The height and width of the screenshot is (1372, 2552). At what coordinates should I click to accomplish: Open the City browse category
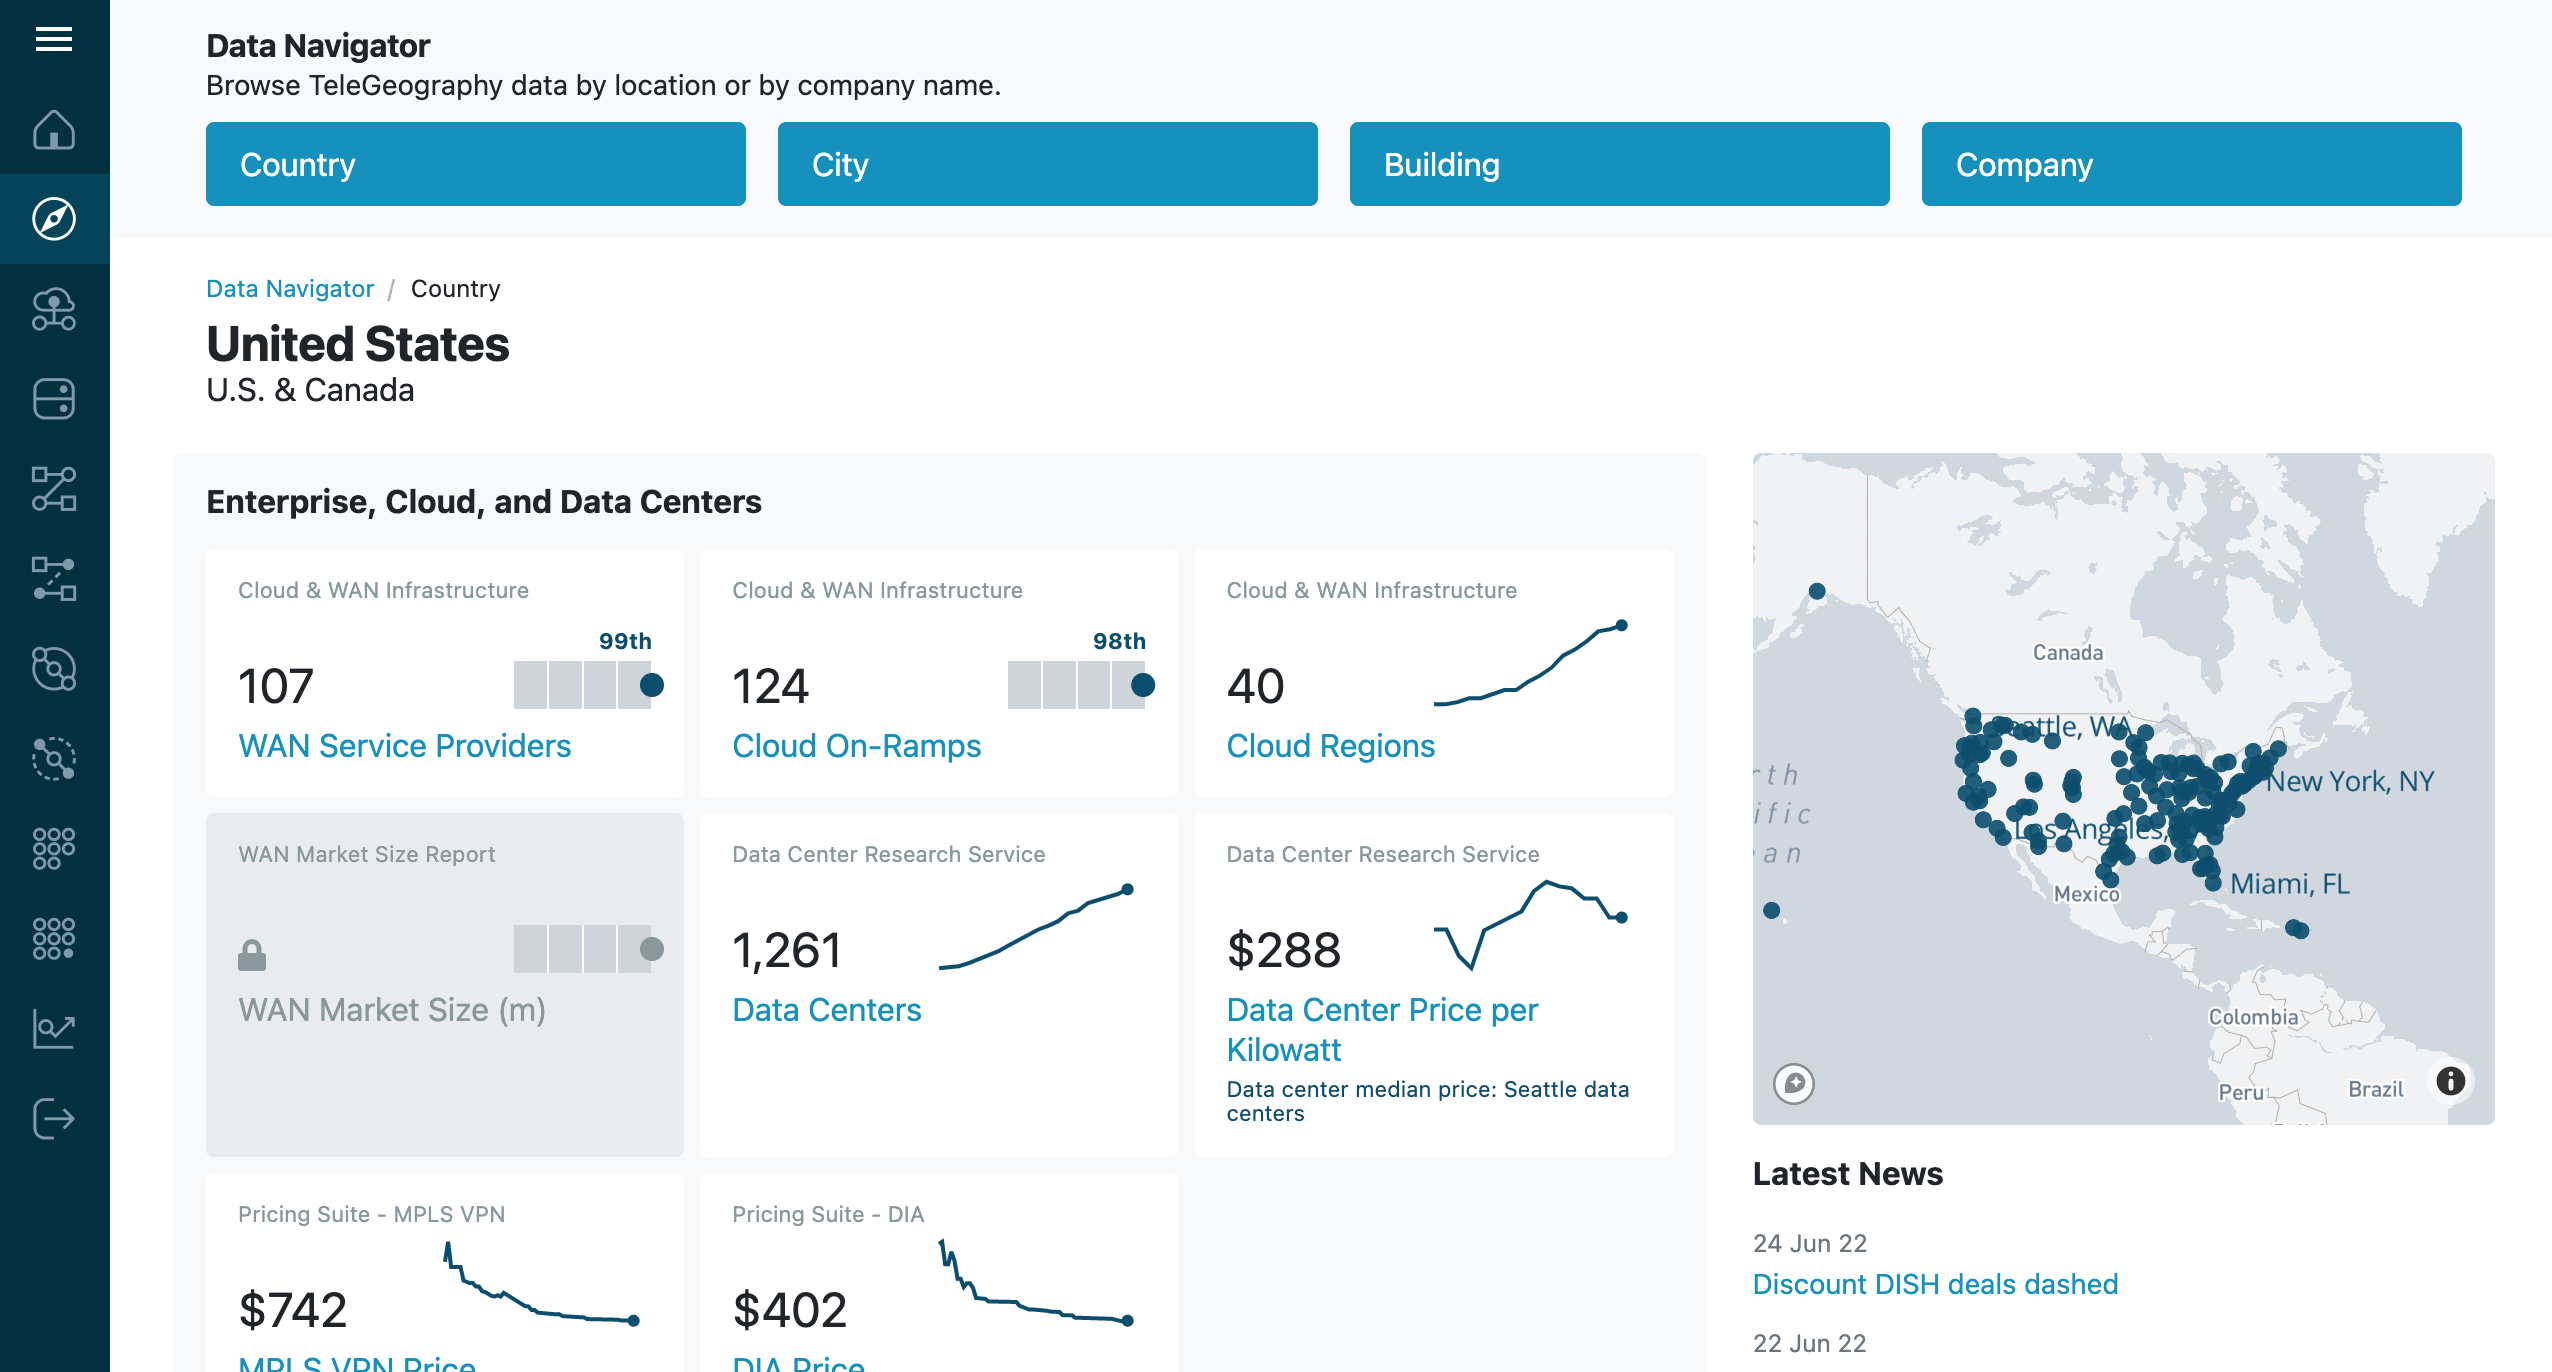tap(1047, 164)
